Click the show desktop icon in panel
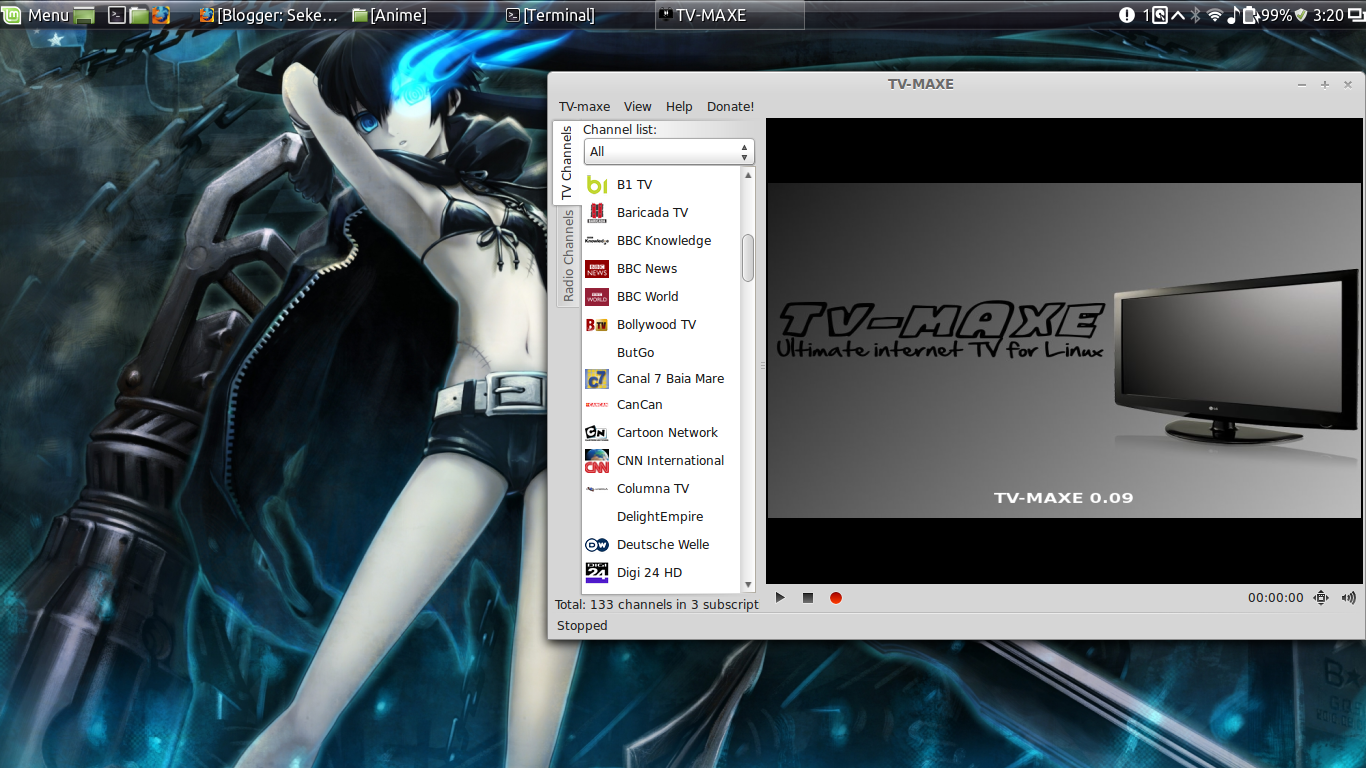Image resolution: width=1366 pixels, height=768 pixels. 85,15
